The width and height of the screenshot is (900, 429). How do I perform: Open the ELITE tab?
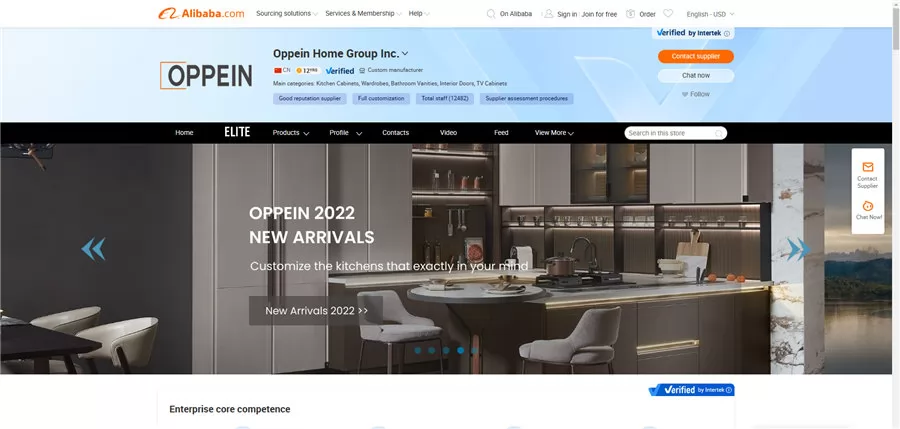(237, 132)
